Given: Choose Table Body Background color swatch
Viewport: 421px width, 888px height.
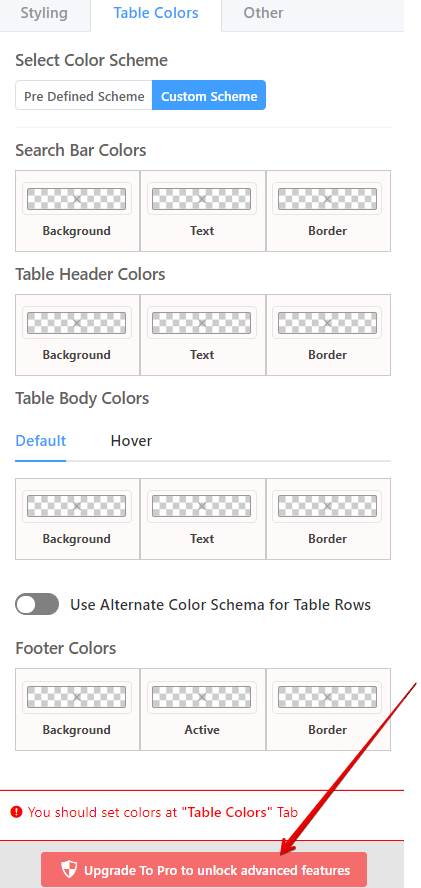Looking at the screenshot, I should pos(76,506).
